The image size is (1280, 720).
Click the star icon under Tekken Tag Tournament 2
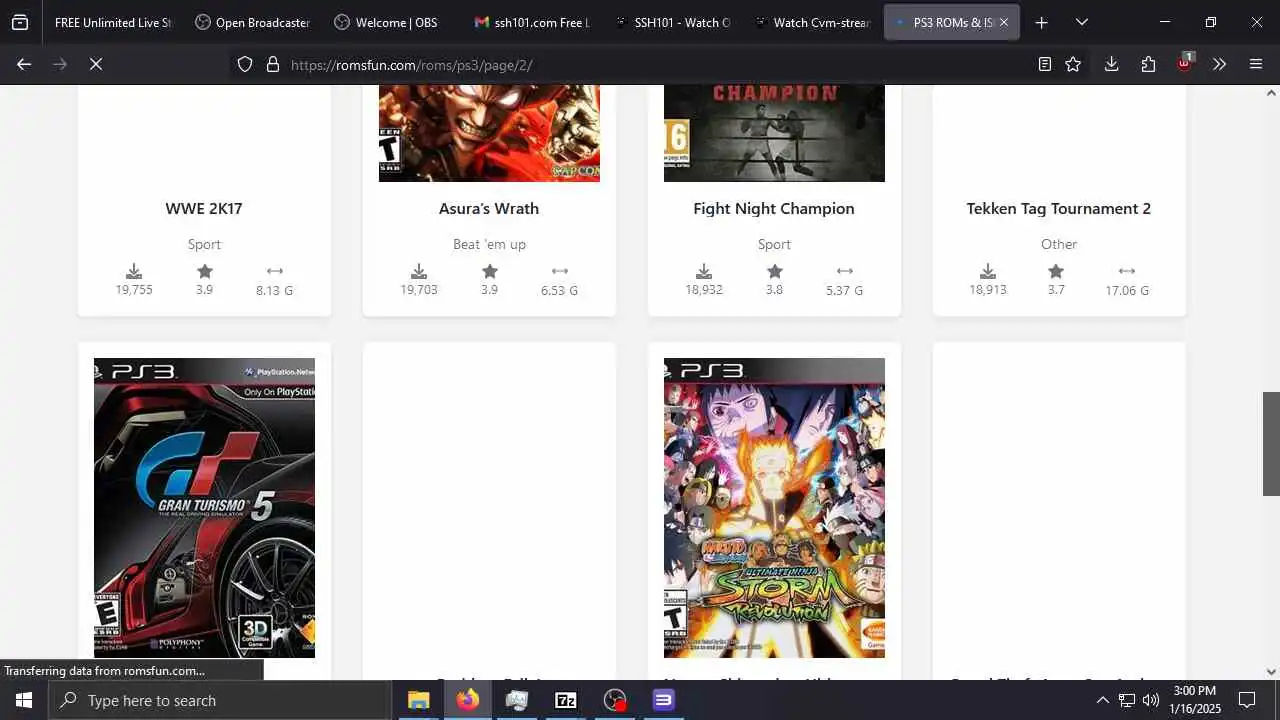[1056, 271]
